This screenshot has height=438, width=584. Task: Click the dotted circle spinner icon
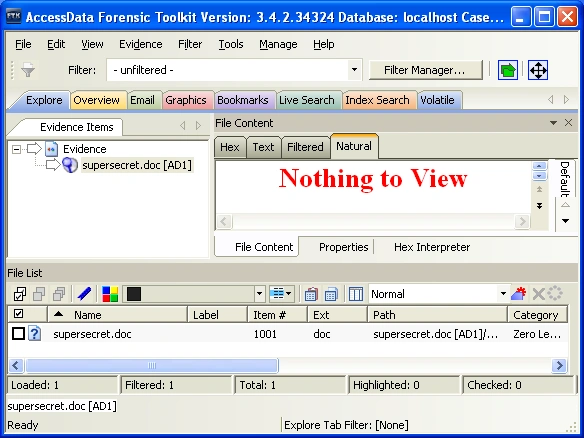(x=555, y=293)
